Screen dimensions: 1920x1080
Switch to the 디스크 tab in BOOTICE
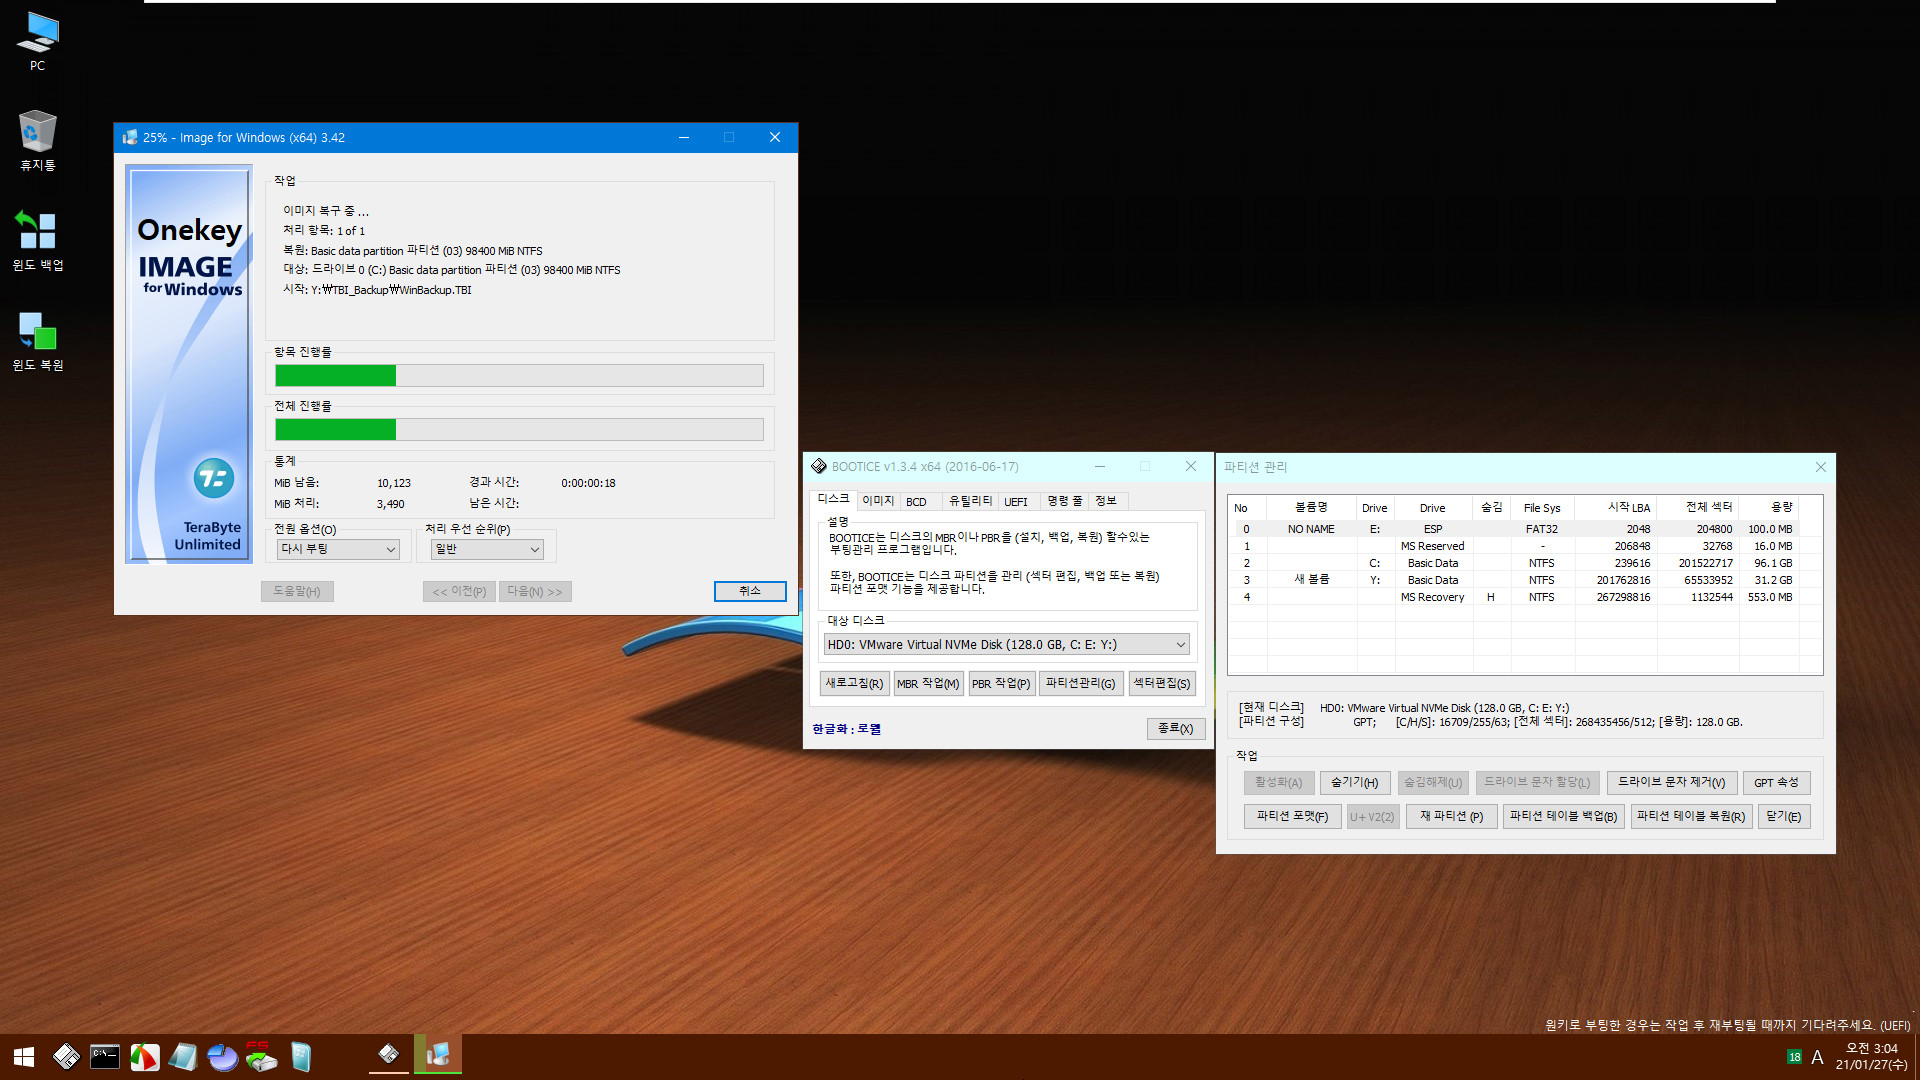[833, 499]
